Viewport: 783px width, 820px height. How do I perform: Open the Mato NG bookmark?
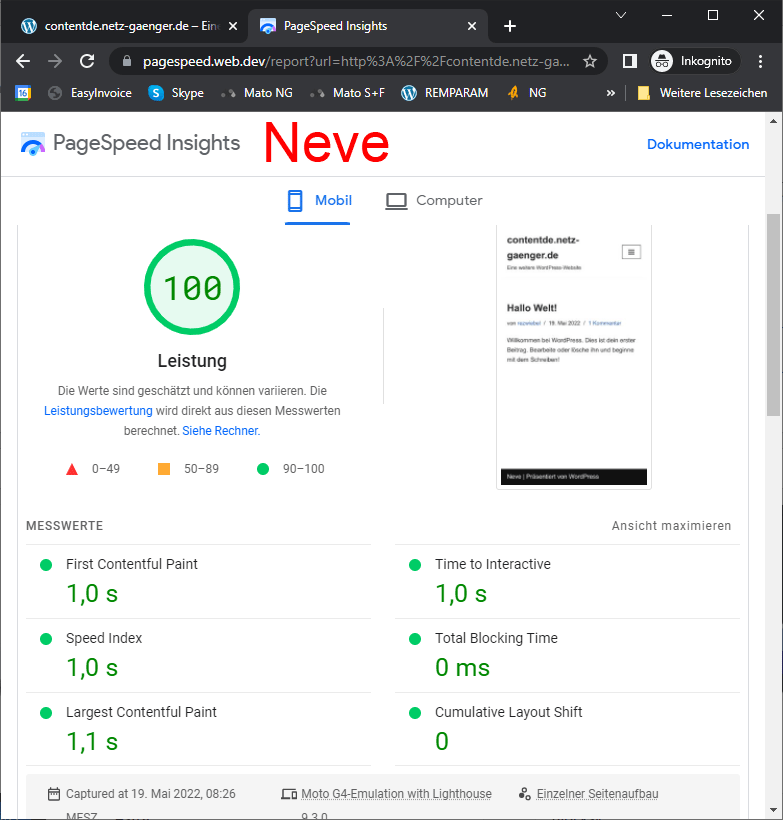click(x=257, y=93)
